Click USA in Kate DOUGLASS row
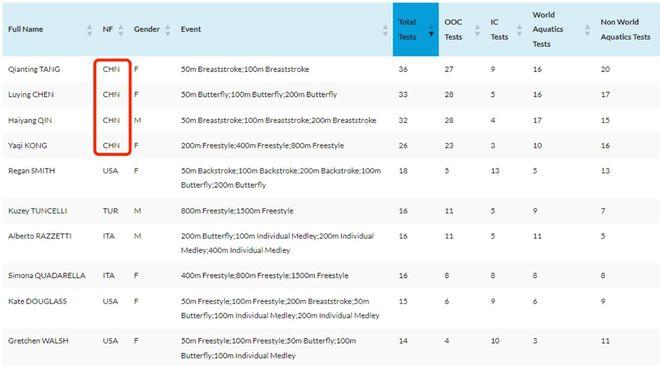 tap(110, 301)
